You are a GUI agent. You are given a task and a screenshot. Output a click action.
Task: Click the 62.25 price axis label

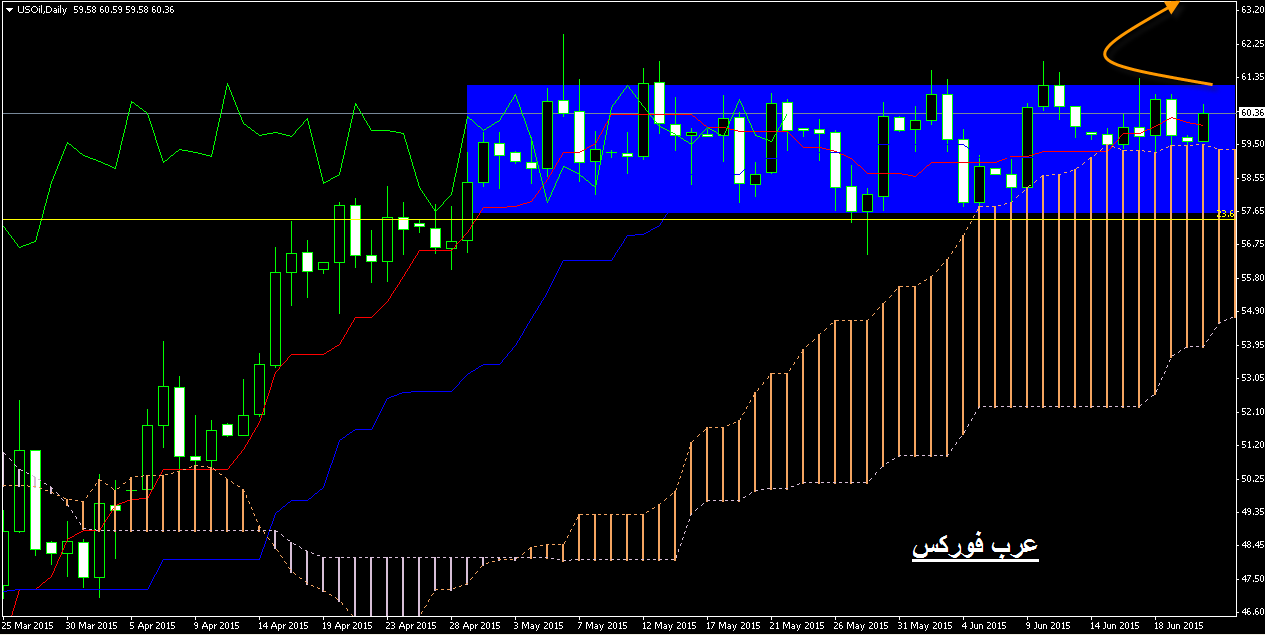pos(1251,44)
